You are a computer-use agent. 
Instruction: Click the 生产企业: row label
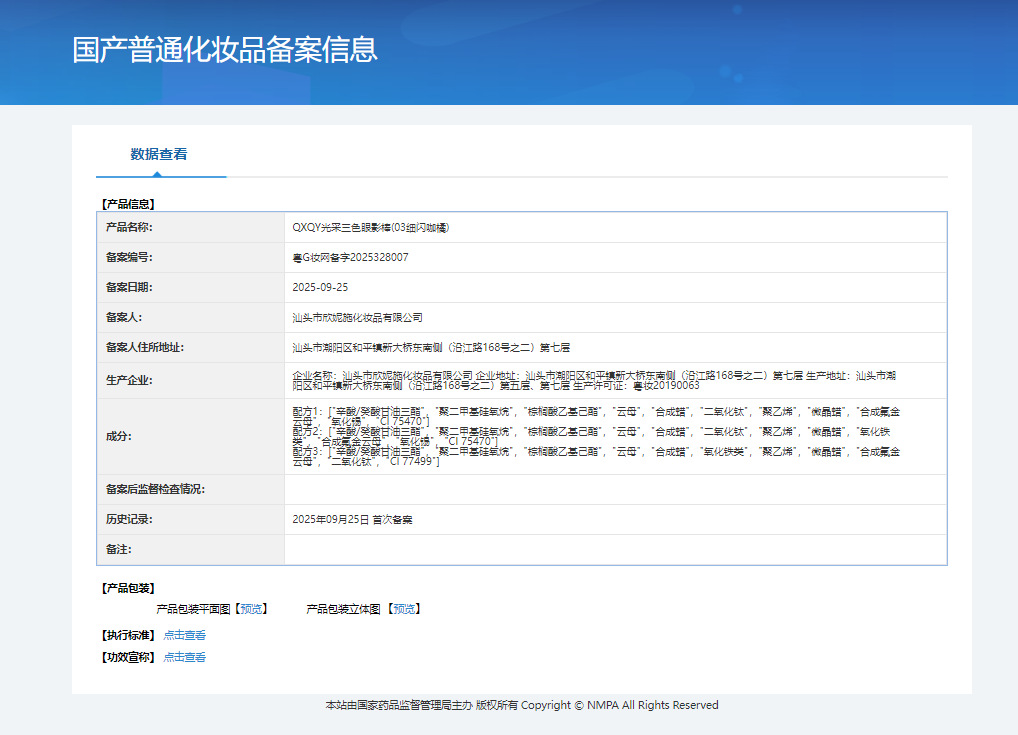click(x=129, y=380)
